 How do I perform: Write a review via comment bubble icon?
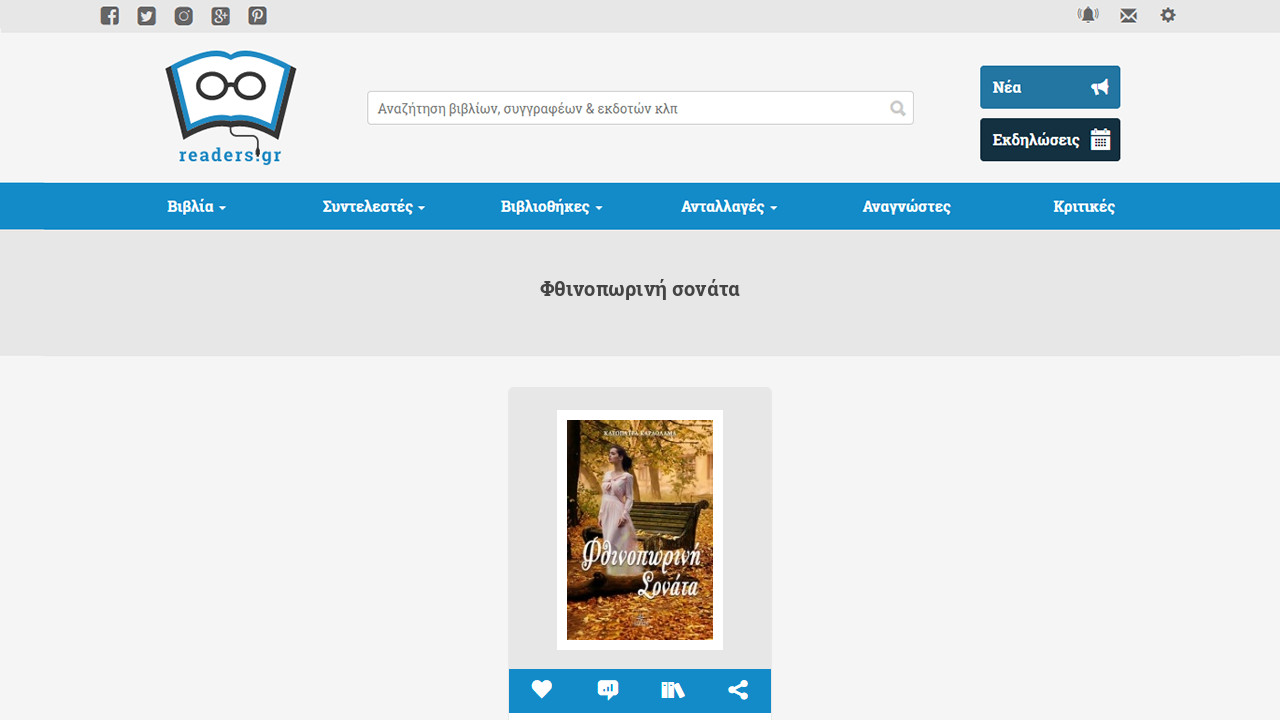pyautogui.click(x=607, y=690)
